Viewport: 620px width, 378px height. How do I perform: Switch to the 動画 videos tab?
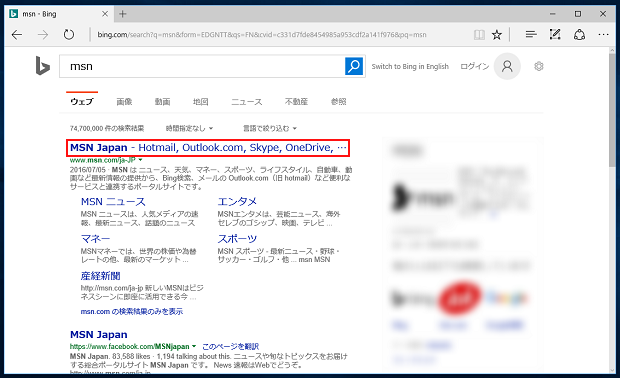click(163, 102)
